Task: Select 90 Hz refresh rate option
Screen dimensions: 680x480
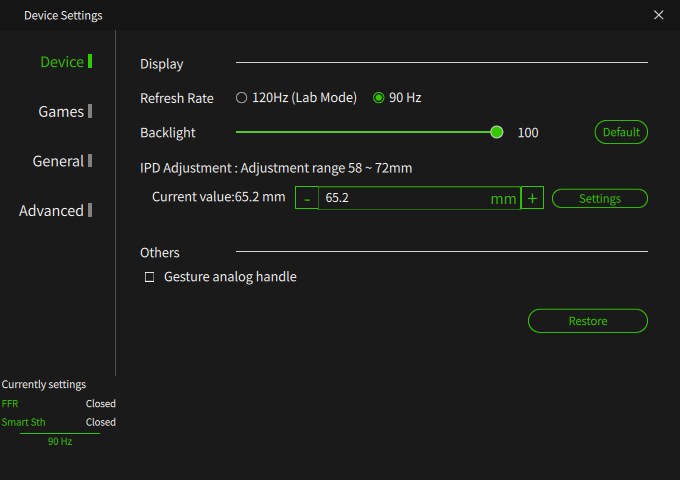Action: [x=379, y=98]
